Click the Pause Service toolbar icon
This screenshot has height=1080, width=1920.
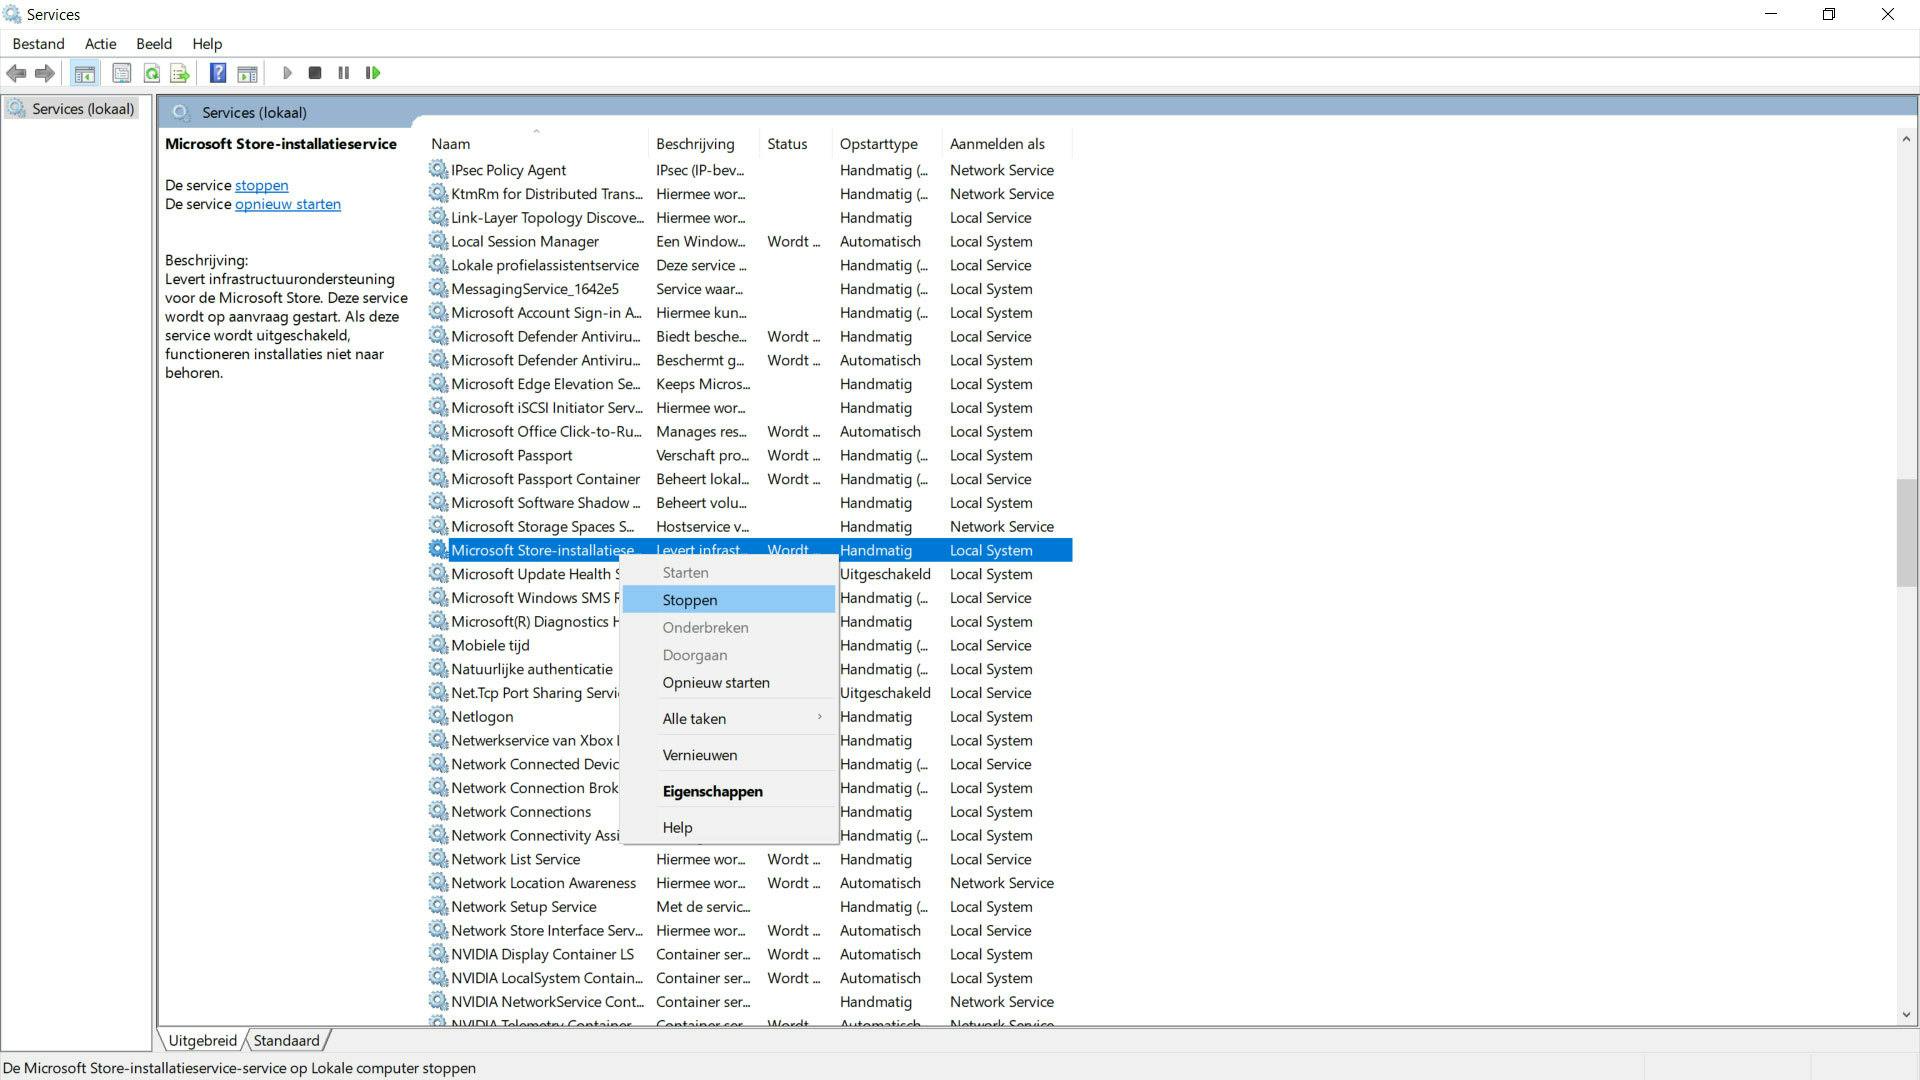344,73
